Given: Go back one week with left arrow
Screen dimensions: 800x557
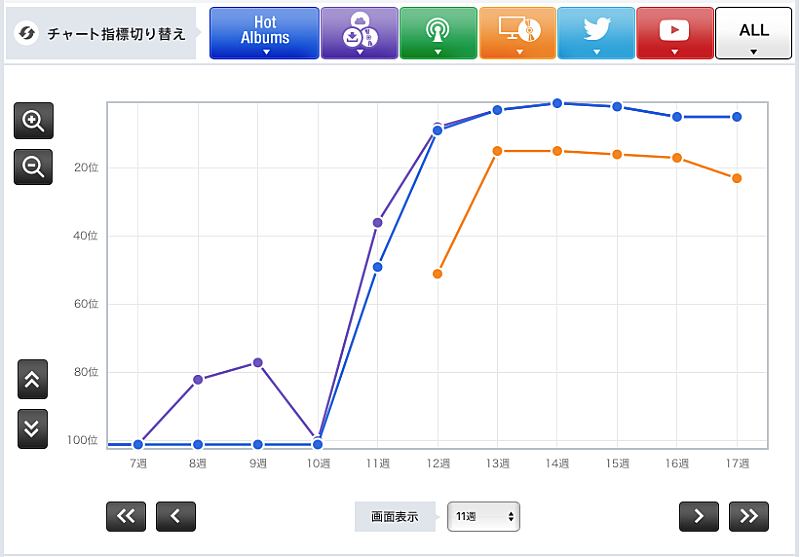Looking at the screenshot, I should point(176,516).
